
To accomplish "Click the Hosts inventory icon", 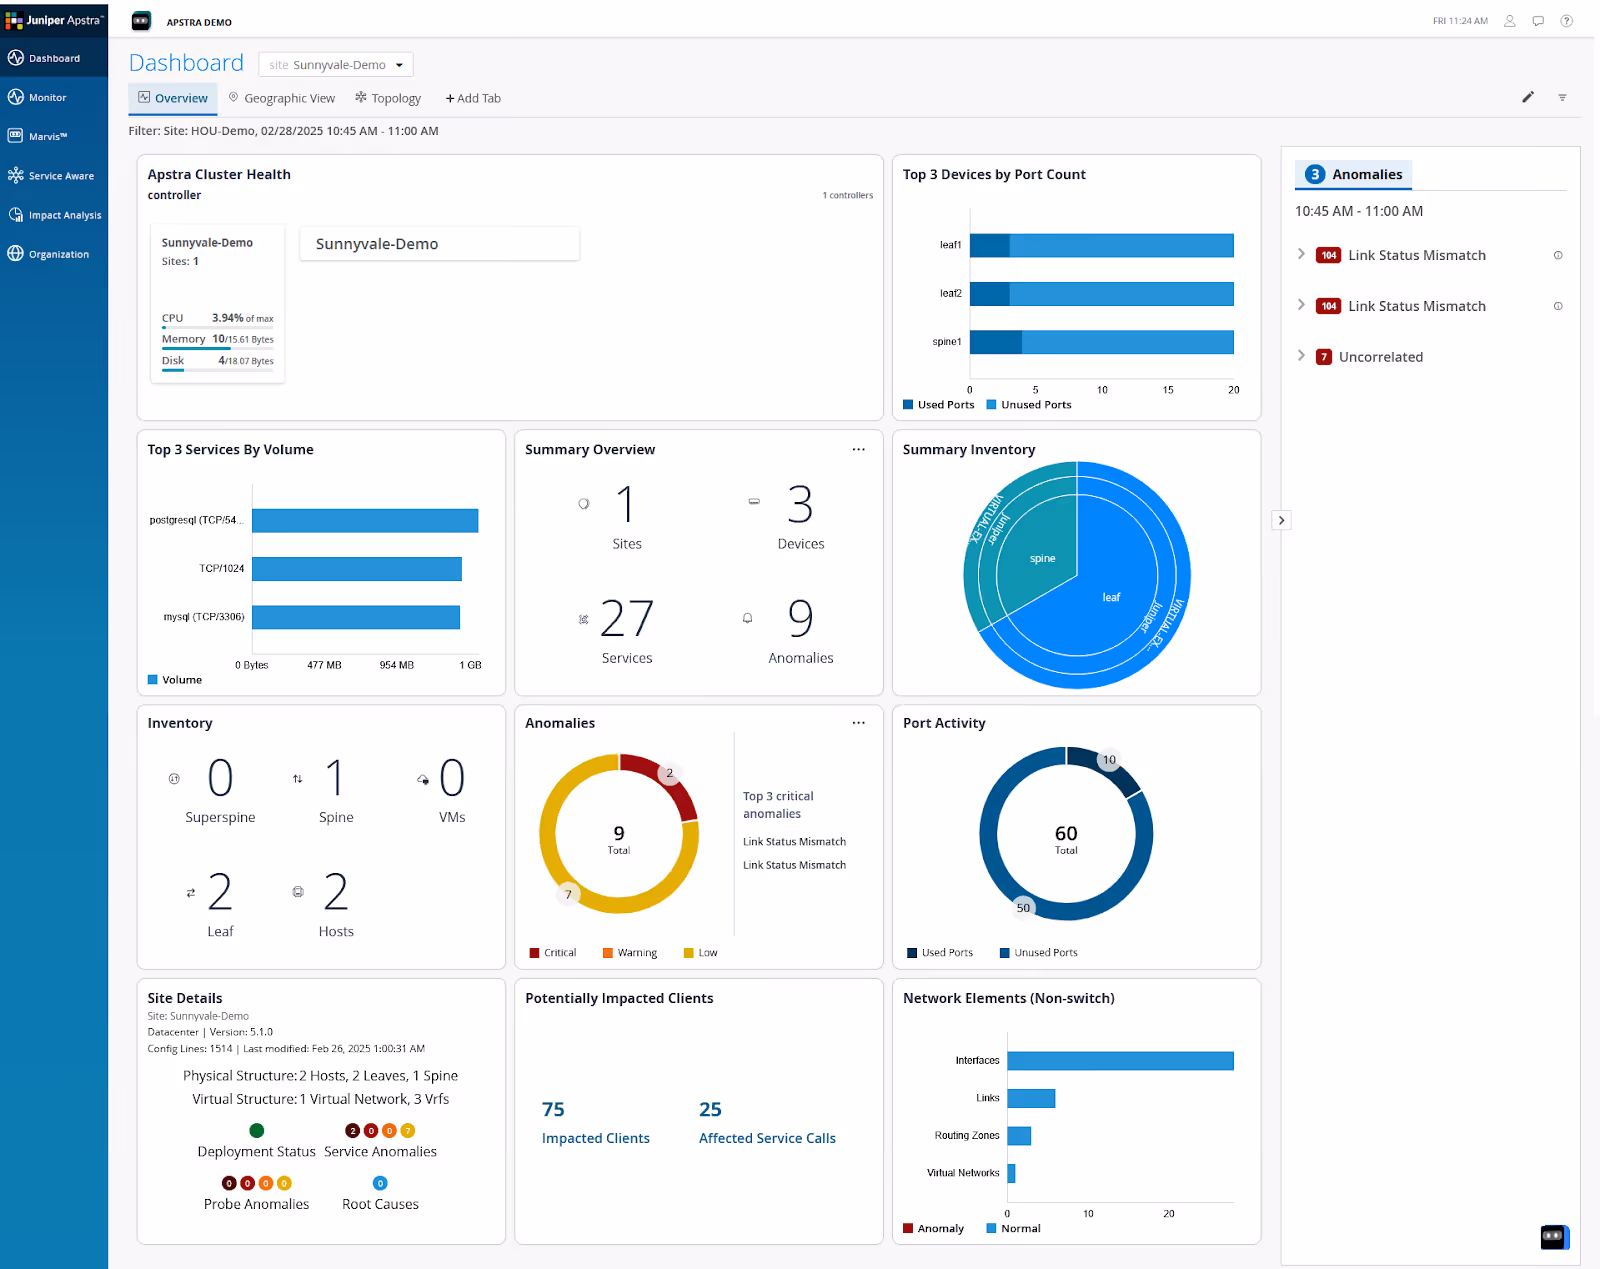I will tap(298, 891).
